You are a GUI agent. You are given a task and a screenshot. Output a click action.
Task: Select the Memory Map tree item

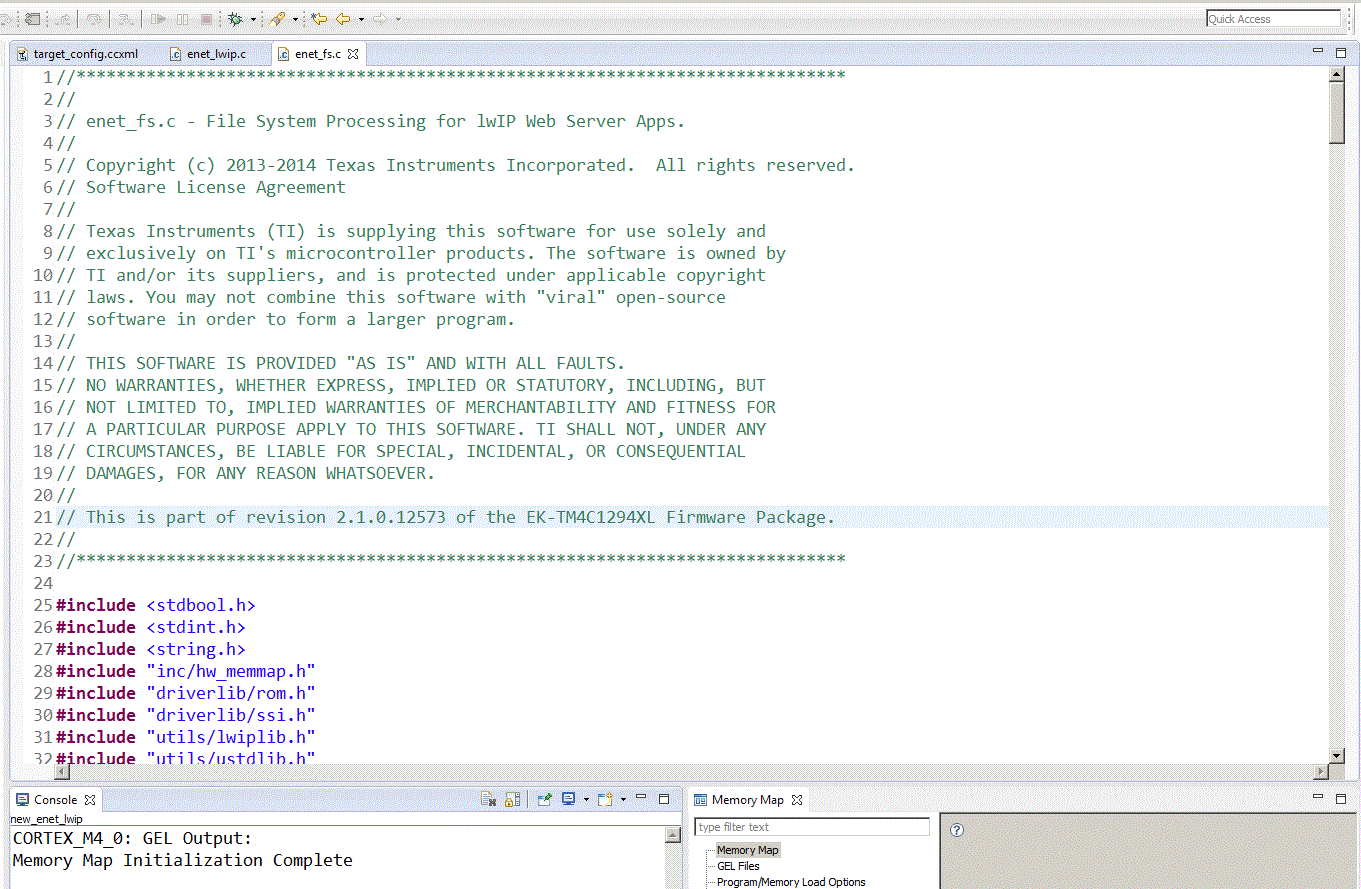click(747, 850)
